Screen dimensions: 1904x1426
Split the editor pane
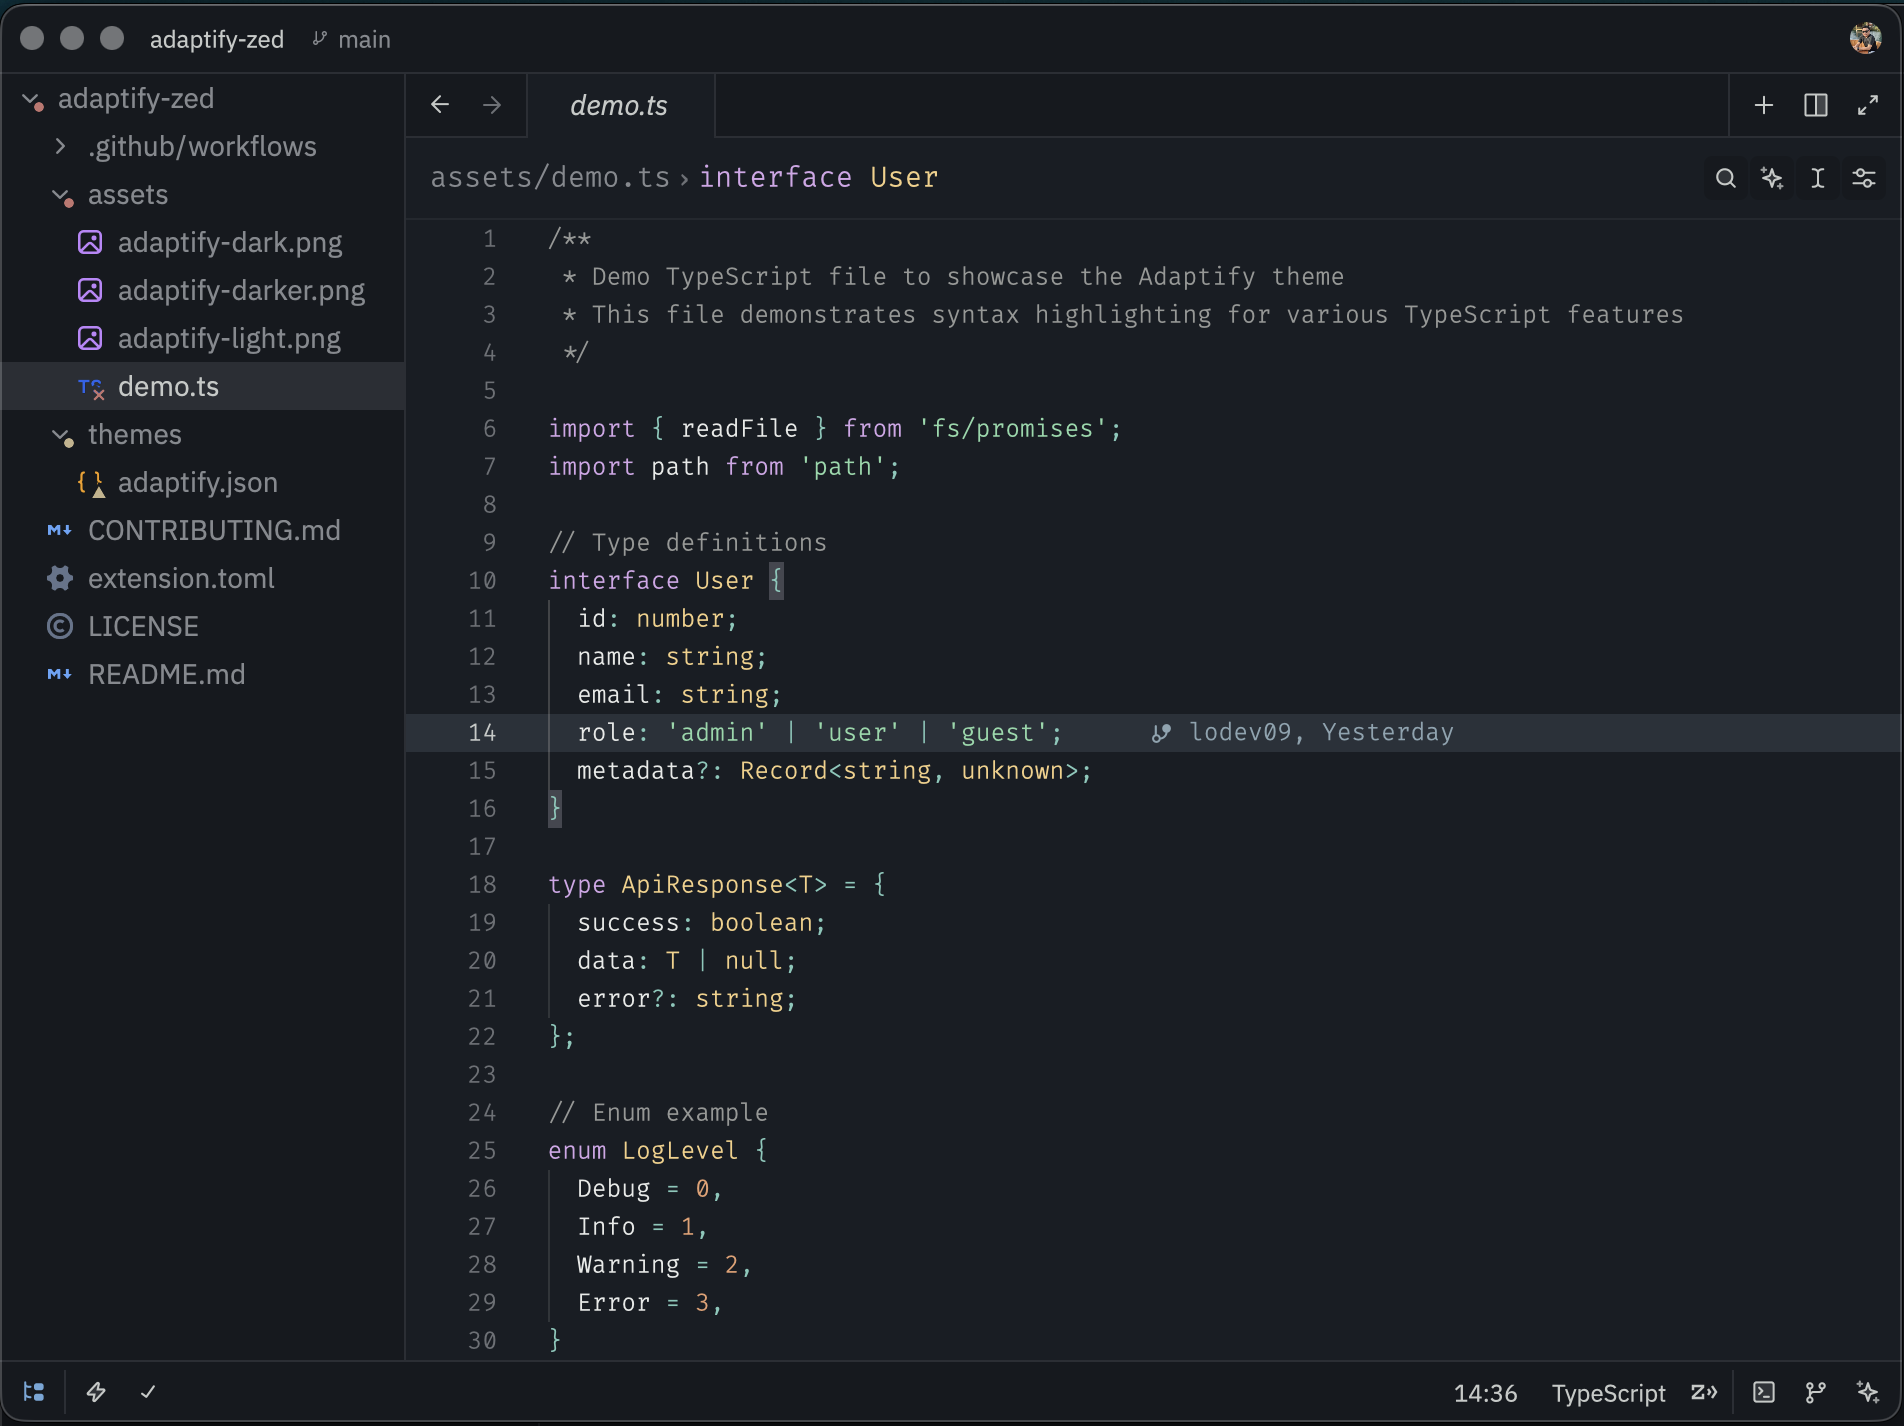[1816, 105]
